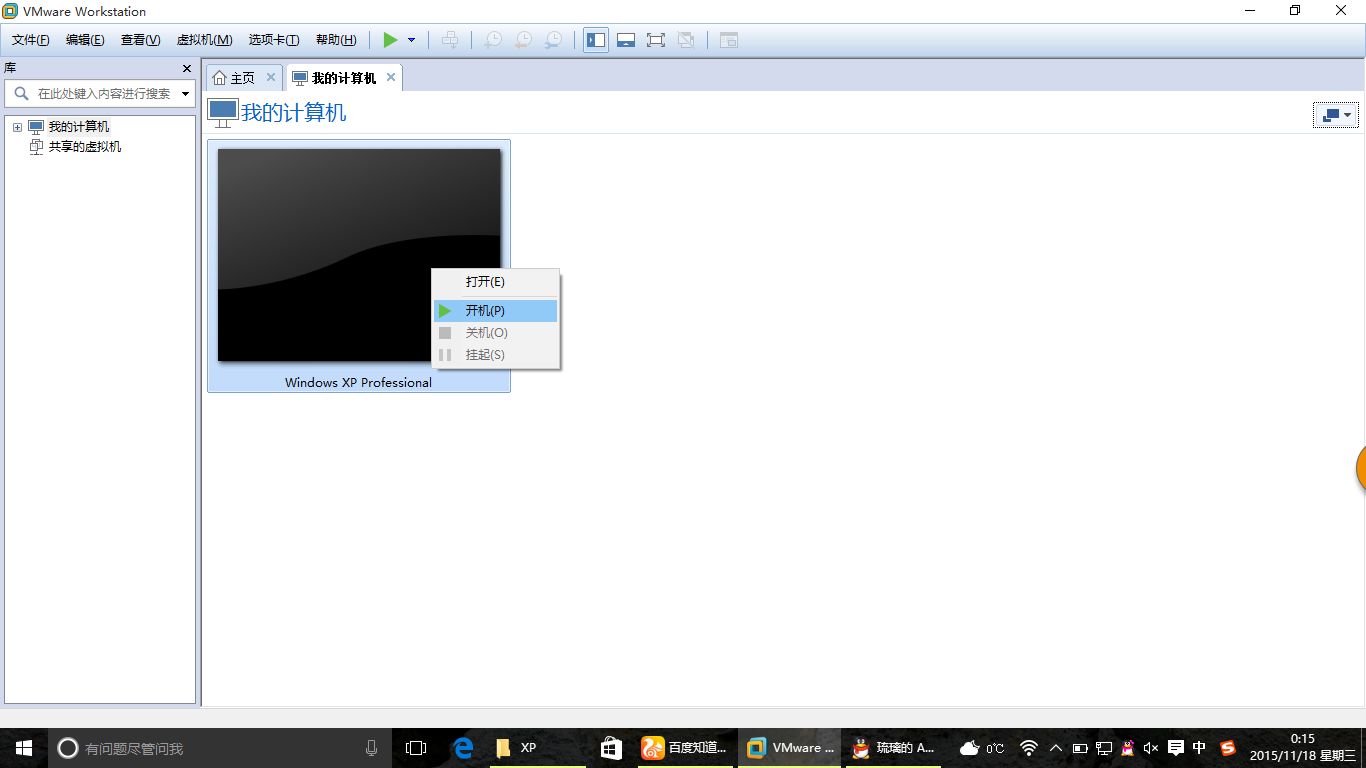Click the magnifier icon in library search

click(21, 93)
